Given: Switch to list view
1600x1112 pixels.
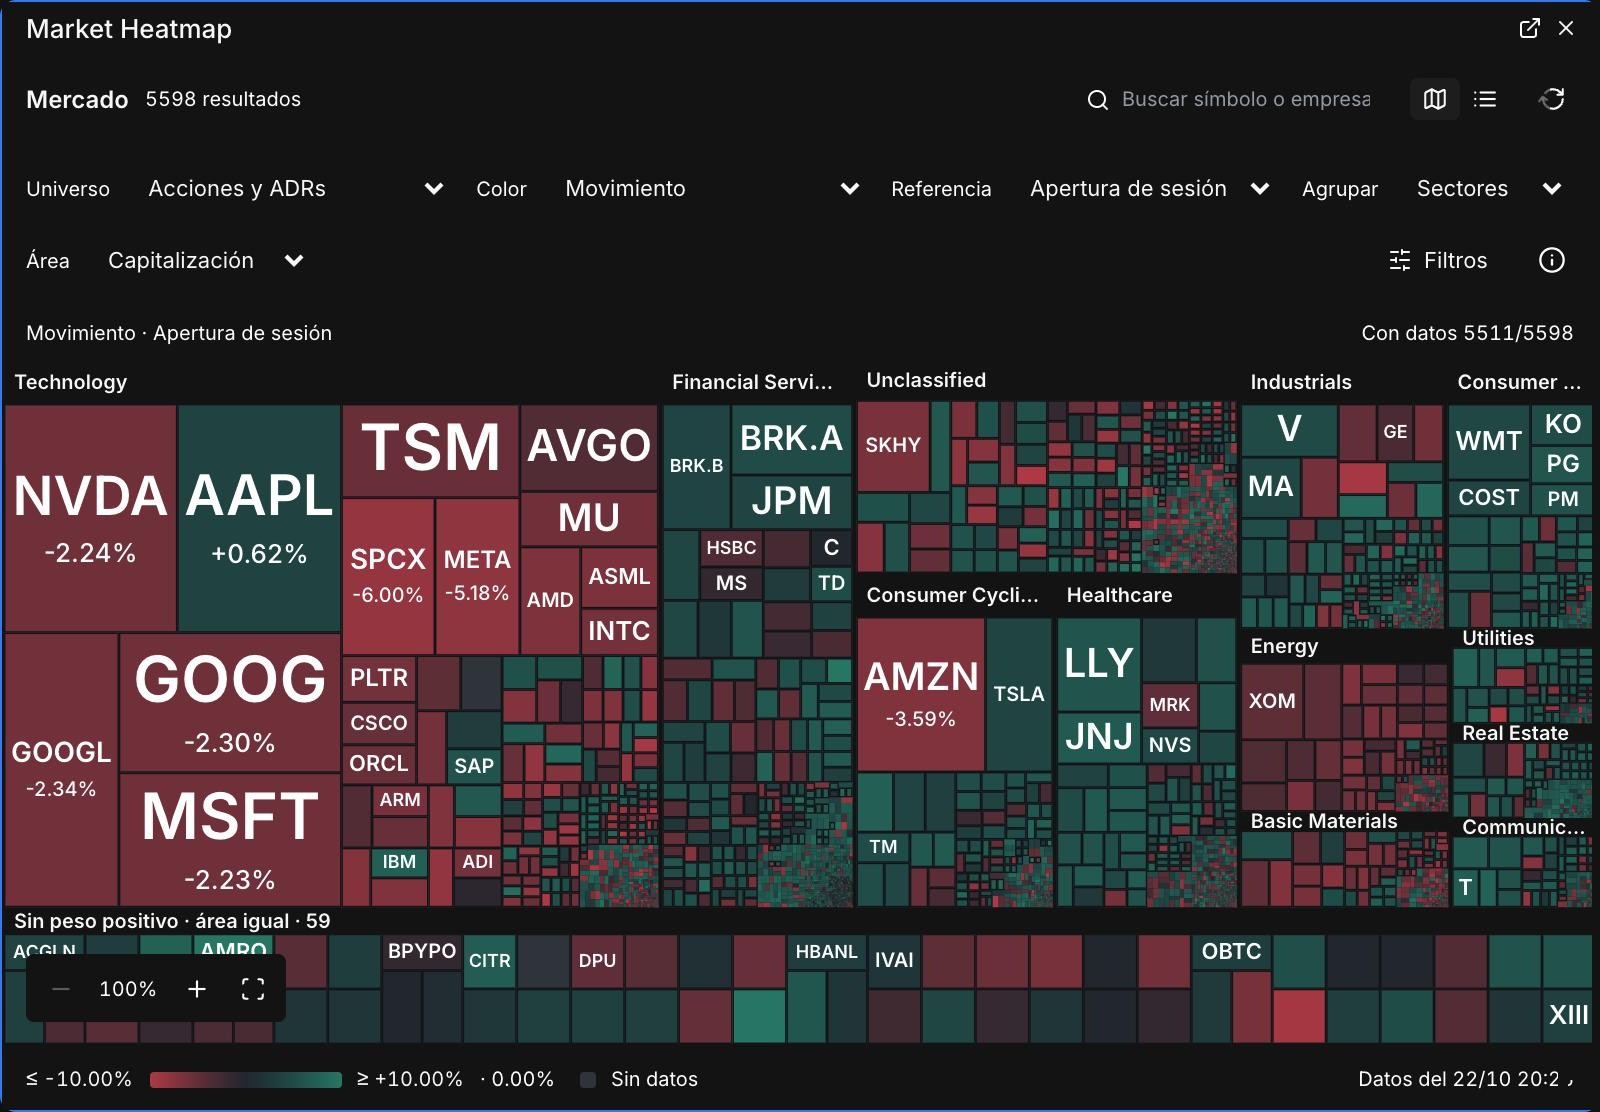Looking at the screenshot, I should 1485,99.
